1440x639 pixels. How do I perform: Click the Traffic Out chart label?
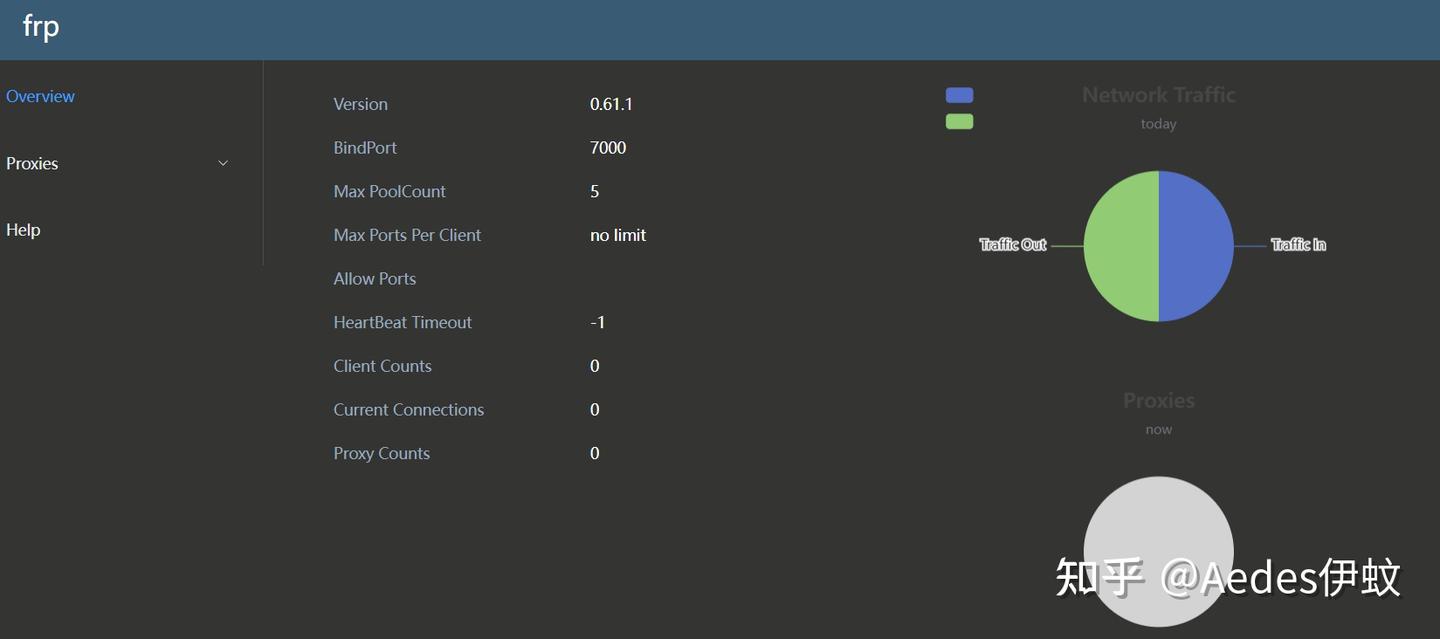[x=1013, y=245]
